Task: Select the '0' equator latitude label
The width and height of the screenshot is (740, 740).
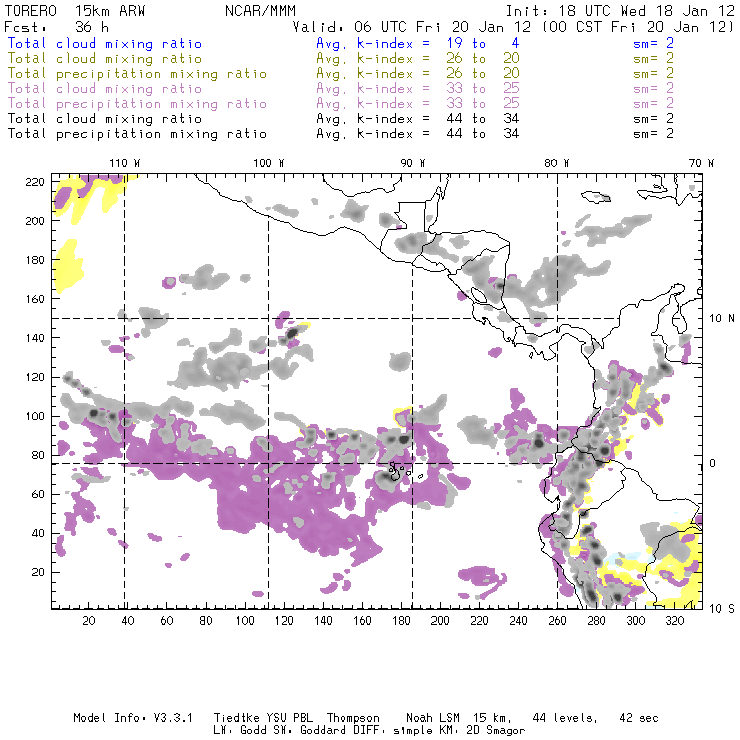Action: pyautogui.click(x=713, y=463)
